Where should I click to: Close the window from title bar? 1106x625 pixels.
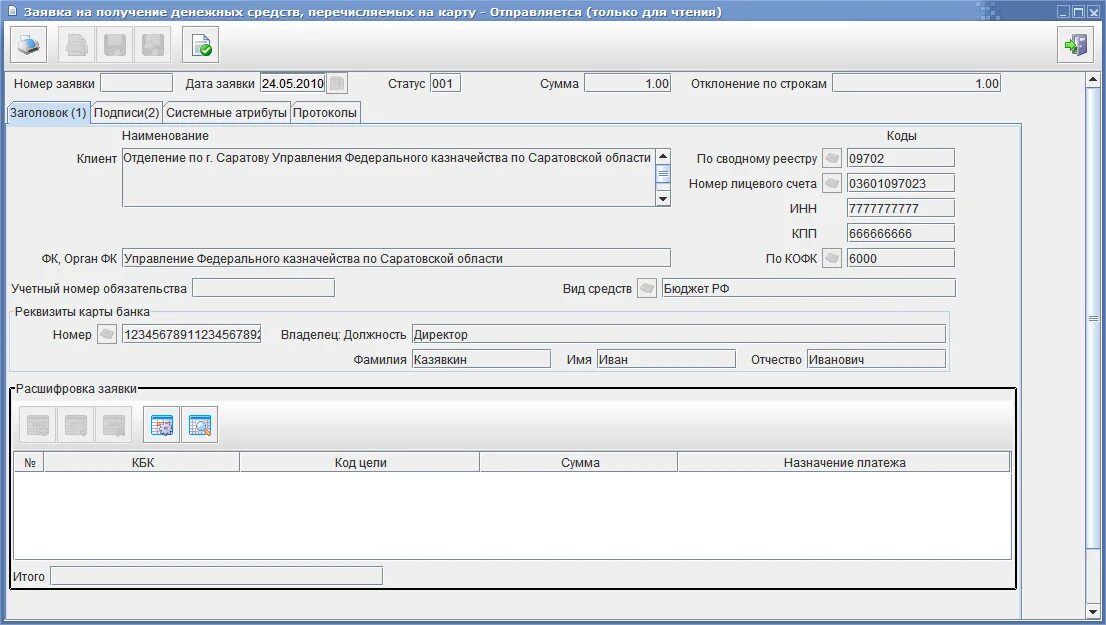click(x=1094, y=12)
